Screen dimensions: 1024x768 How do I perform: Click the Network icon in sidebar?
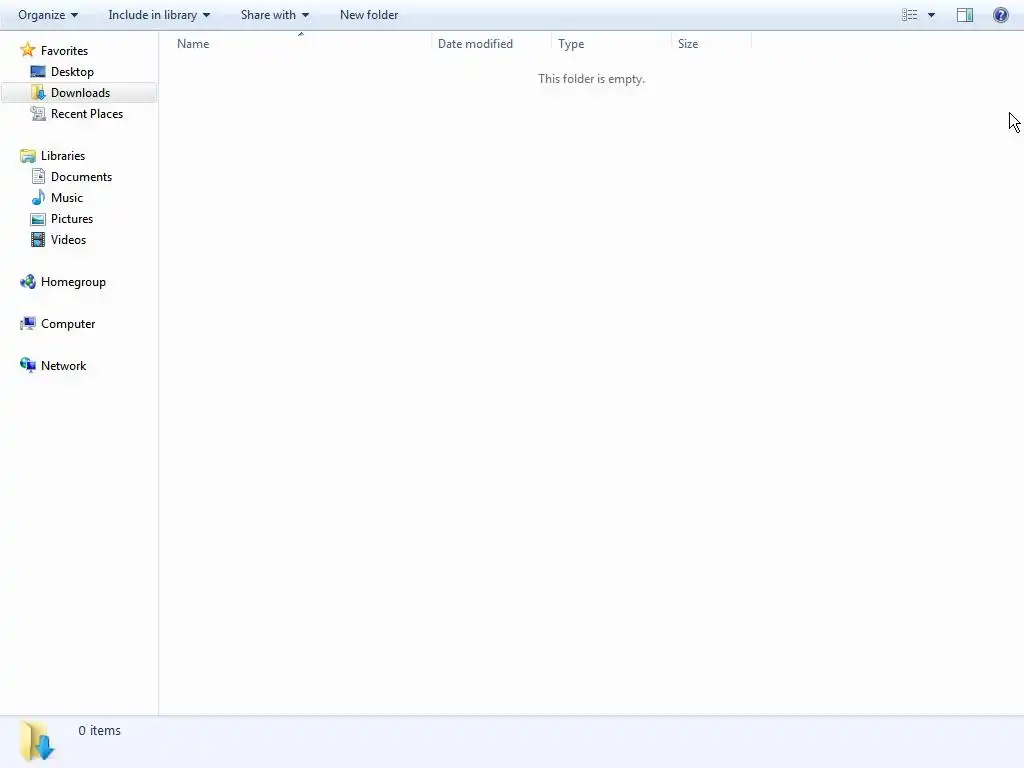pyautogui.click(x=27, y=365)
